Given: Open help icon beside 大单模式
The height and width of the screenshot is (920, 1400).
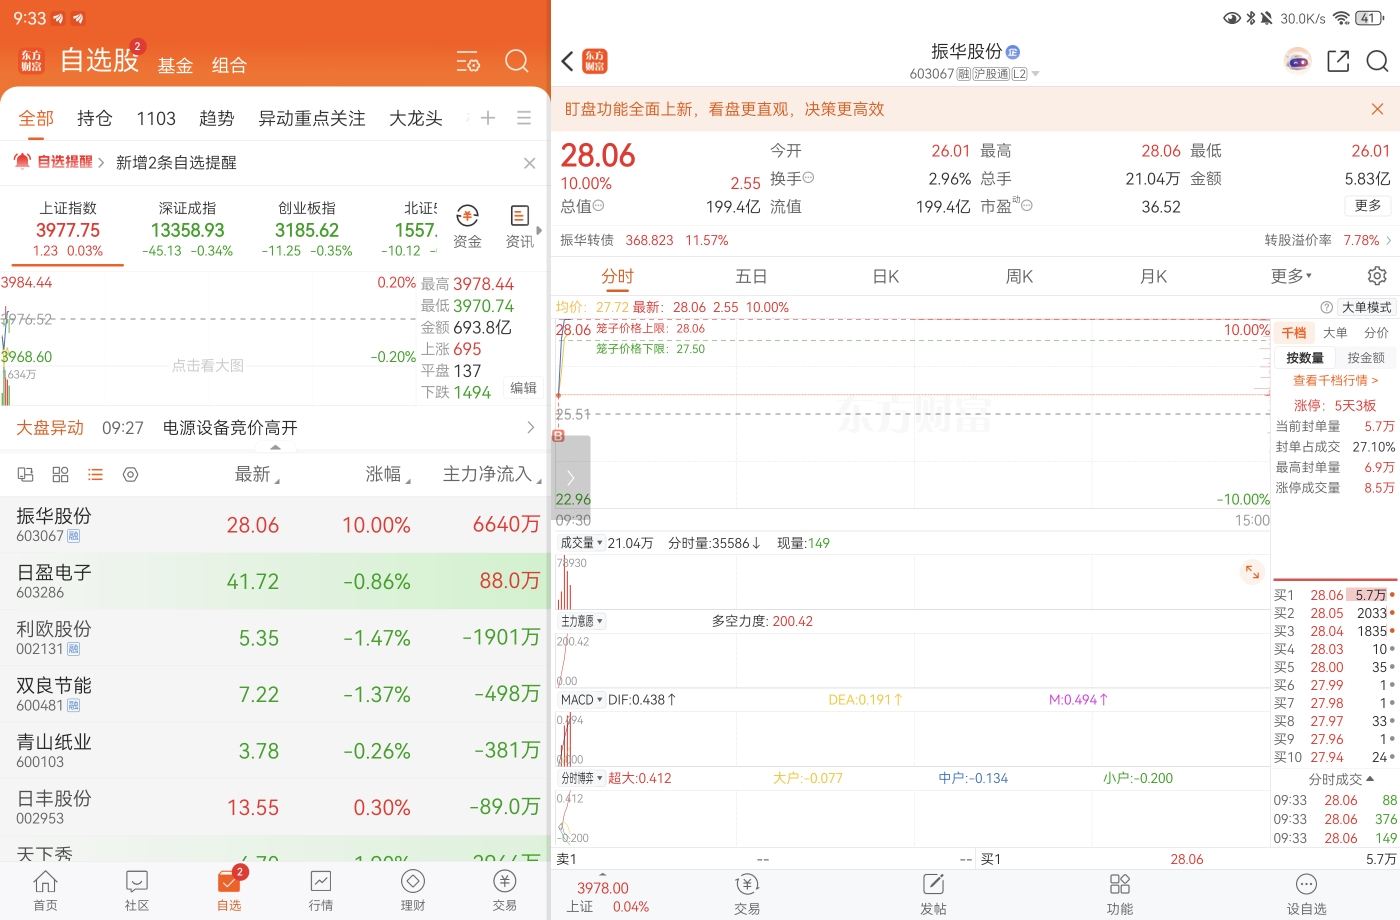Looking at the screenshot, I should pos(1326,308).
